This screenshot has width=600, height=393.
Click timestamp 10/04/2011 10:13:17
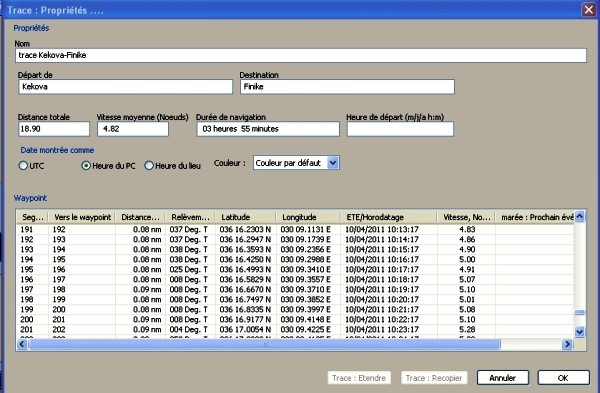click(x=382, y=229)
